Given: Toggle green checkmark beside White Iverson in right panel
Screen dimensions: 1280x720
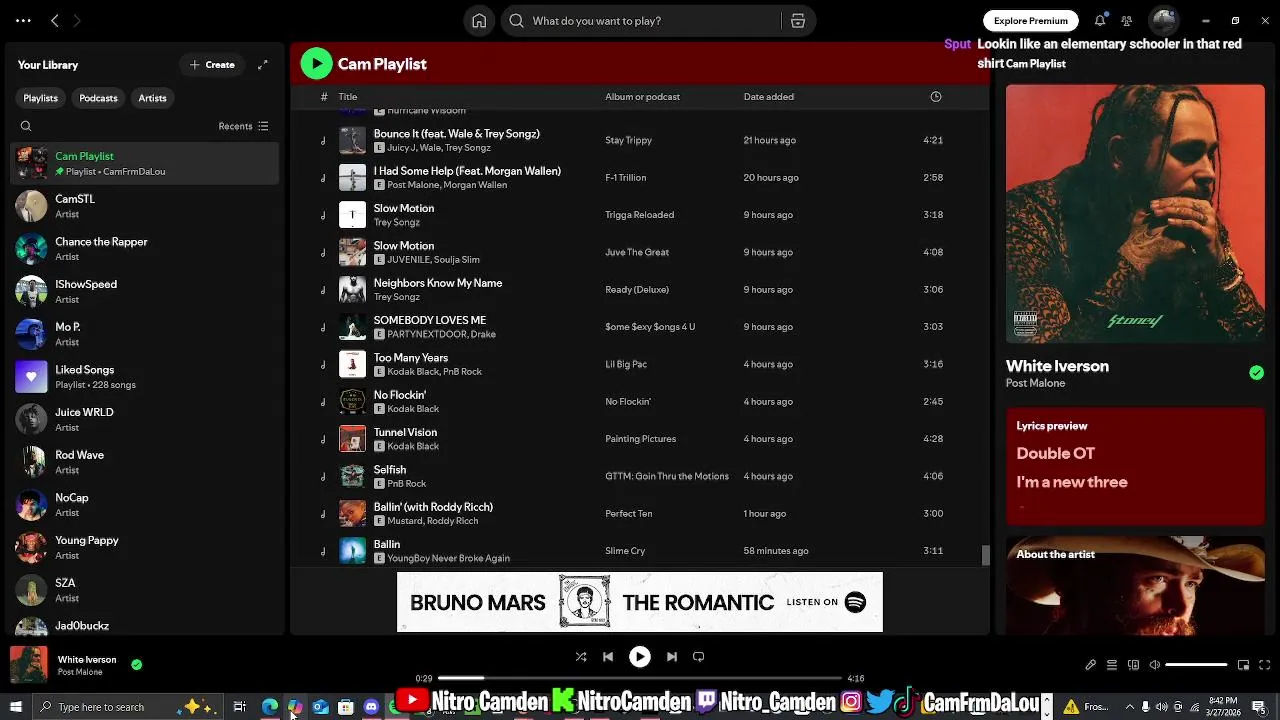Looking at the screenshot, I should (1256, 373).
